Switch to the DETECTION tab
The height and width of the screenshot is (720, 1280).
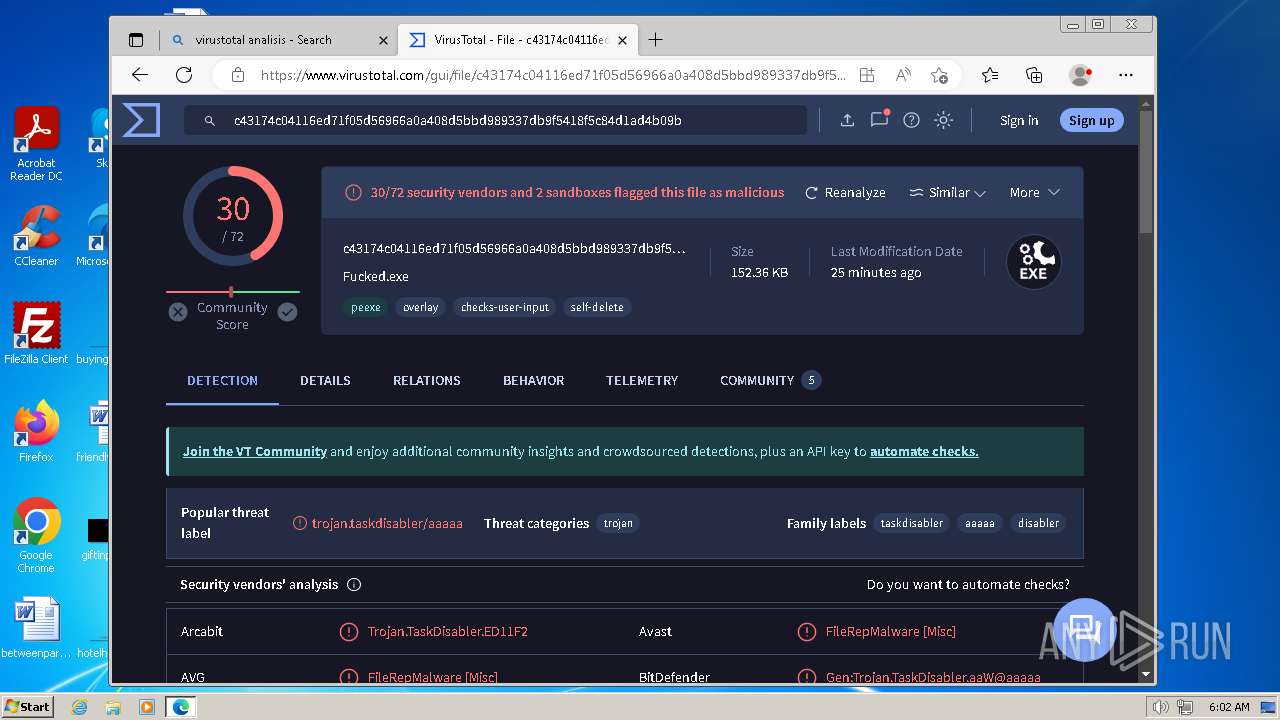[222, 380]
